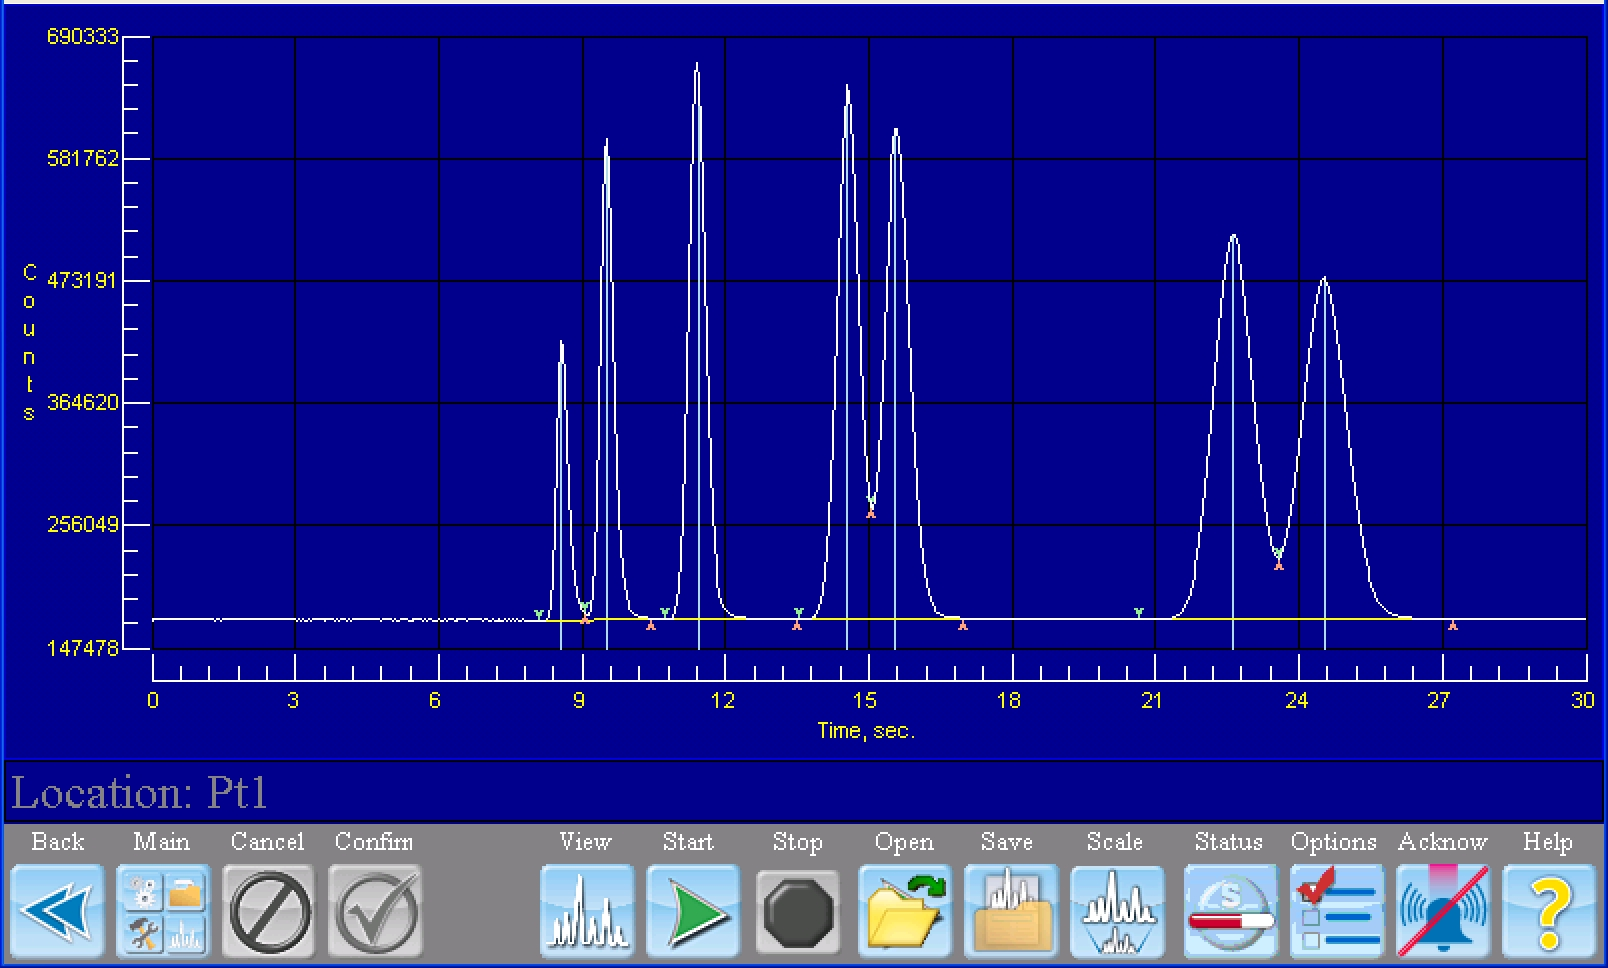Click the Scale chart icon
The width and height of the screenshot is (1608, 968).
point(1117,911)
